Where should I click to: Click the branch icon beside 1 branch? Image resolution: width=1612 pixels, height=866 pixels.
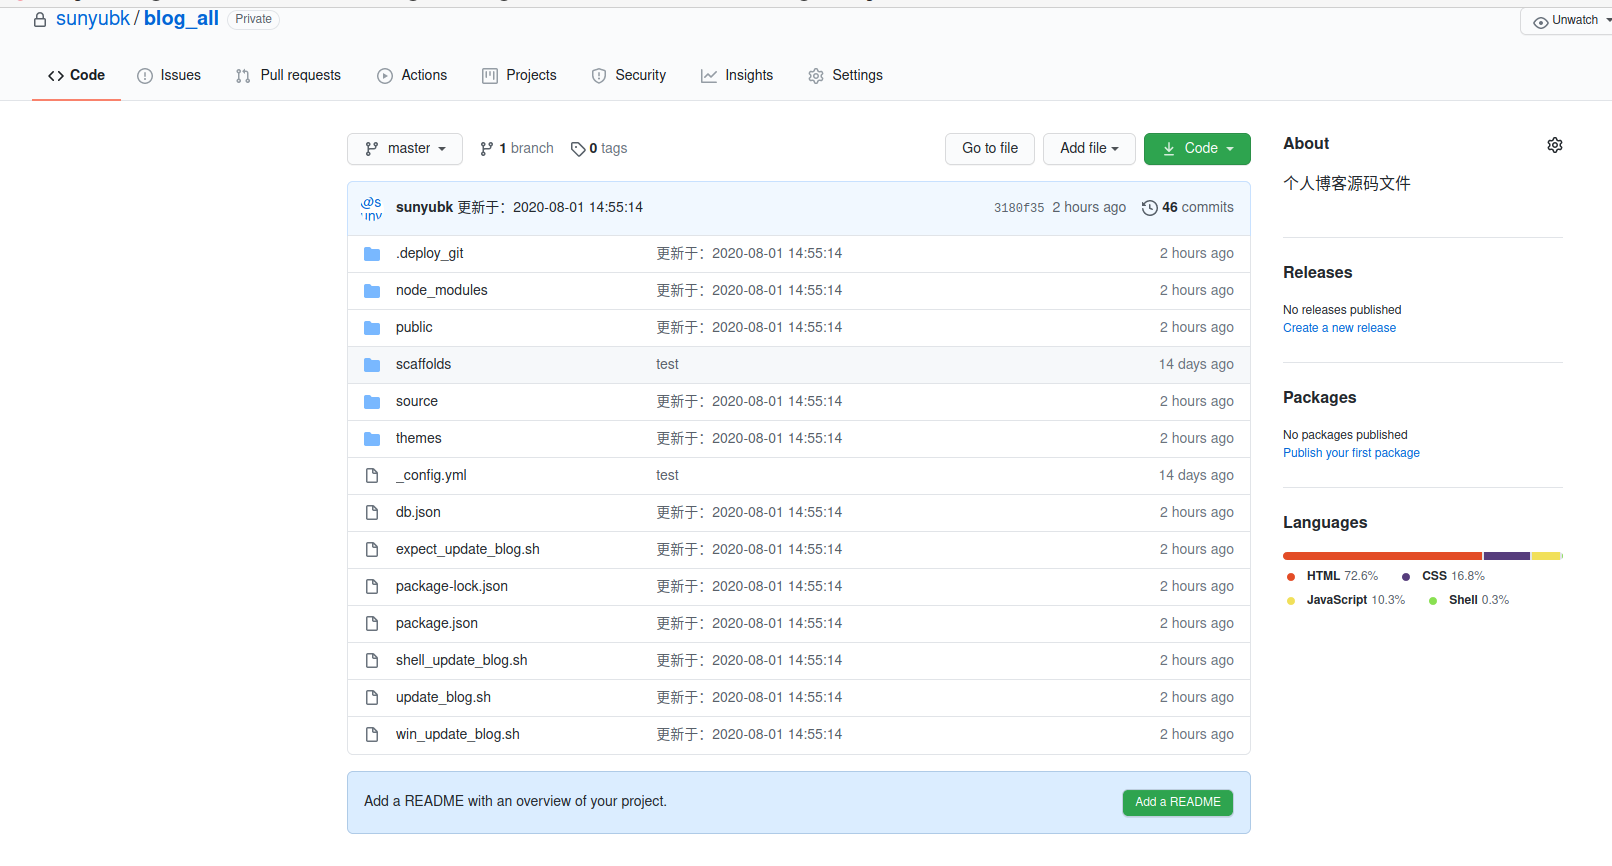coord(487,149)
